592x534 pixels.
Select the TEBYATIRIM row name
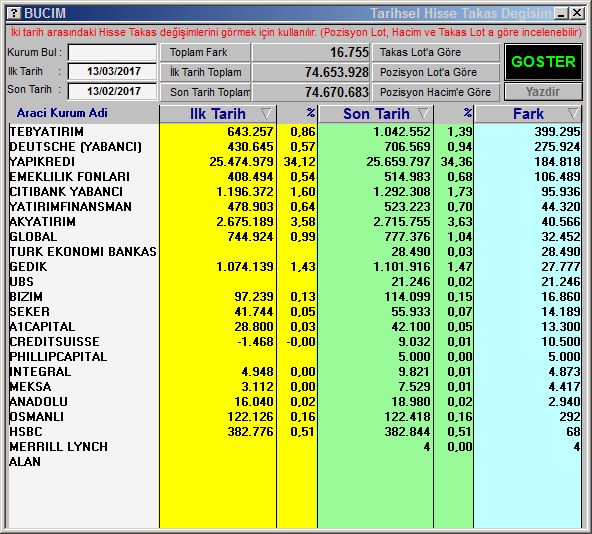pos(47,132)
